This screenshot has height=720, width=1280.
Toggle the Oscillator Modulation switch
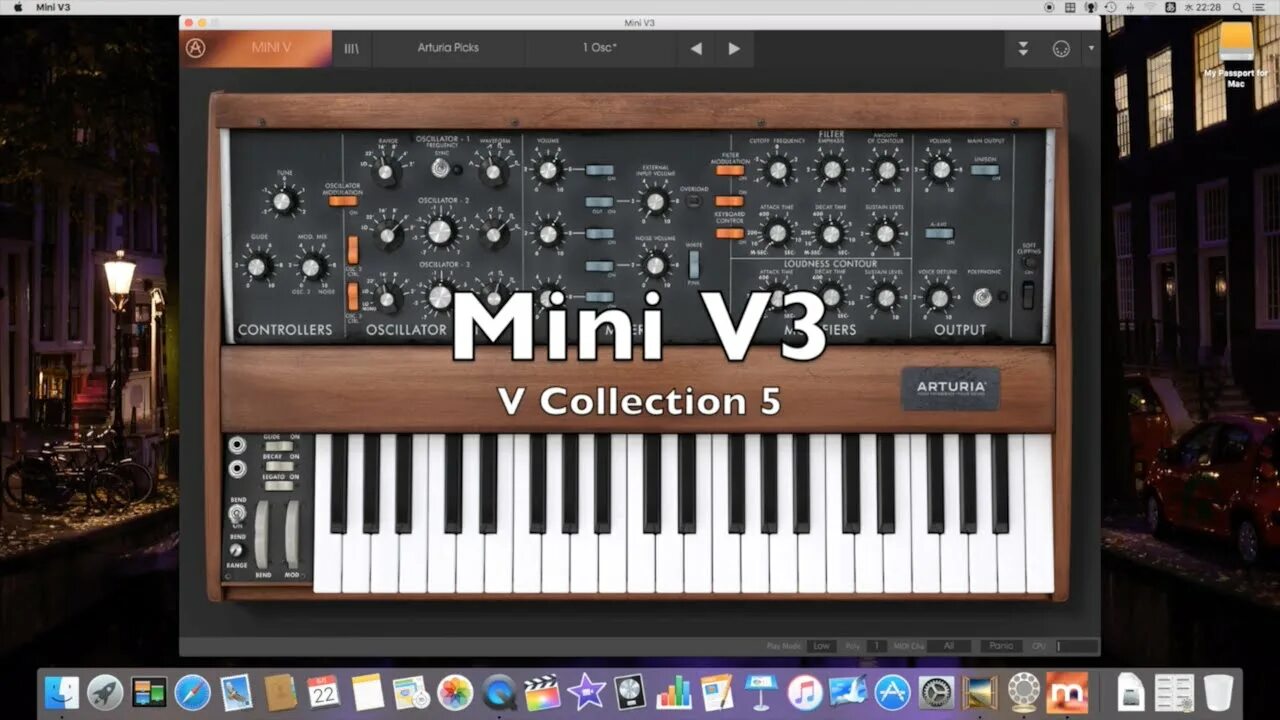[343, 201]
